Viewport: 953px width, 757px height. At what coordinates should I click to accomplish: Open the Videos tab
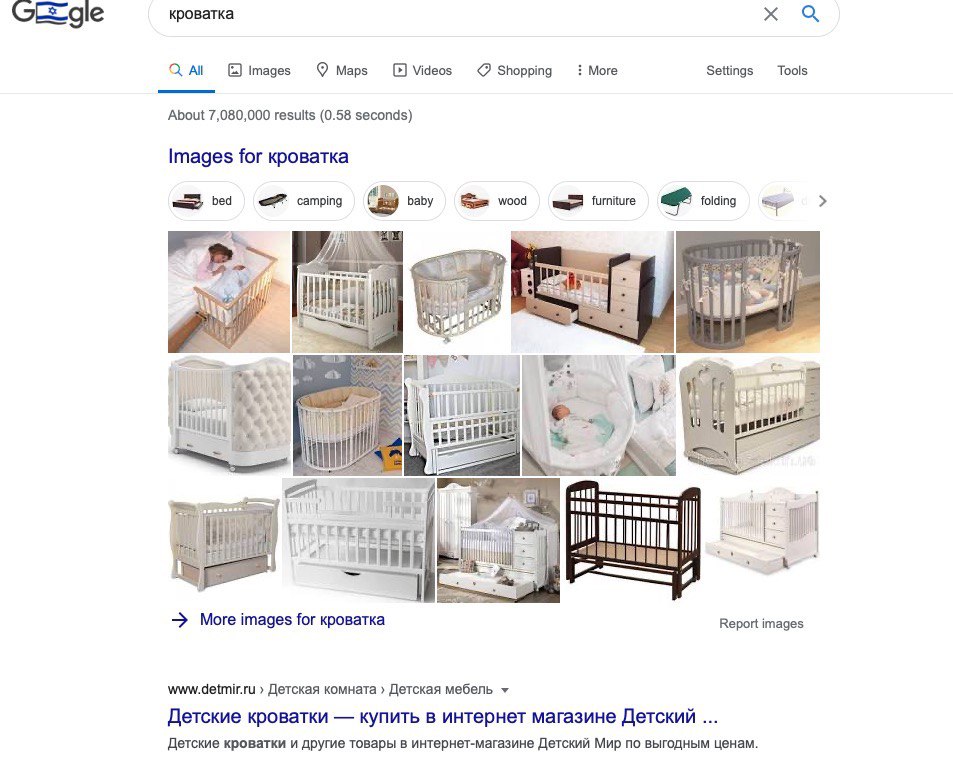pyautogui.click(x=422, y=70)
